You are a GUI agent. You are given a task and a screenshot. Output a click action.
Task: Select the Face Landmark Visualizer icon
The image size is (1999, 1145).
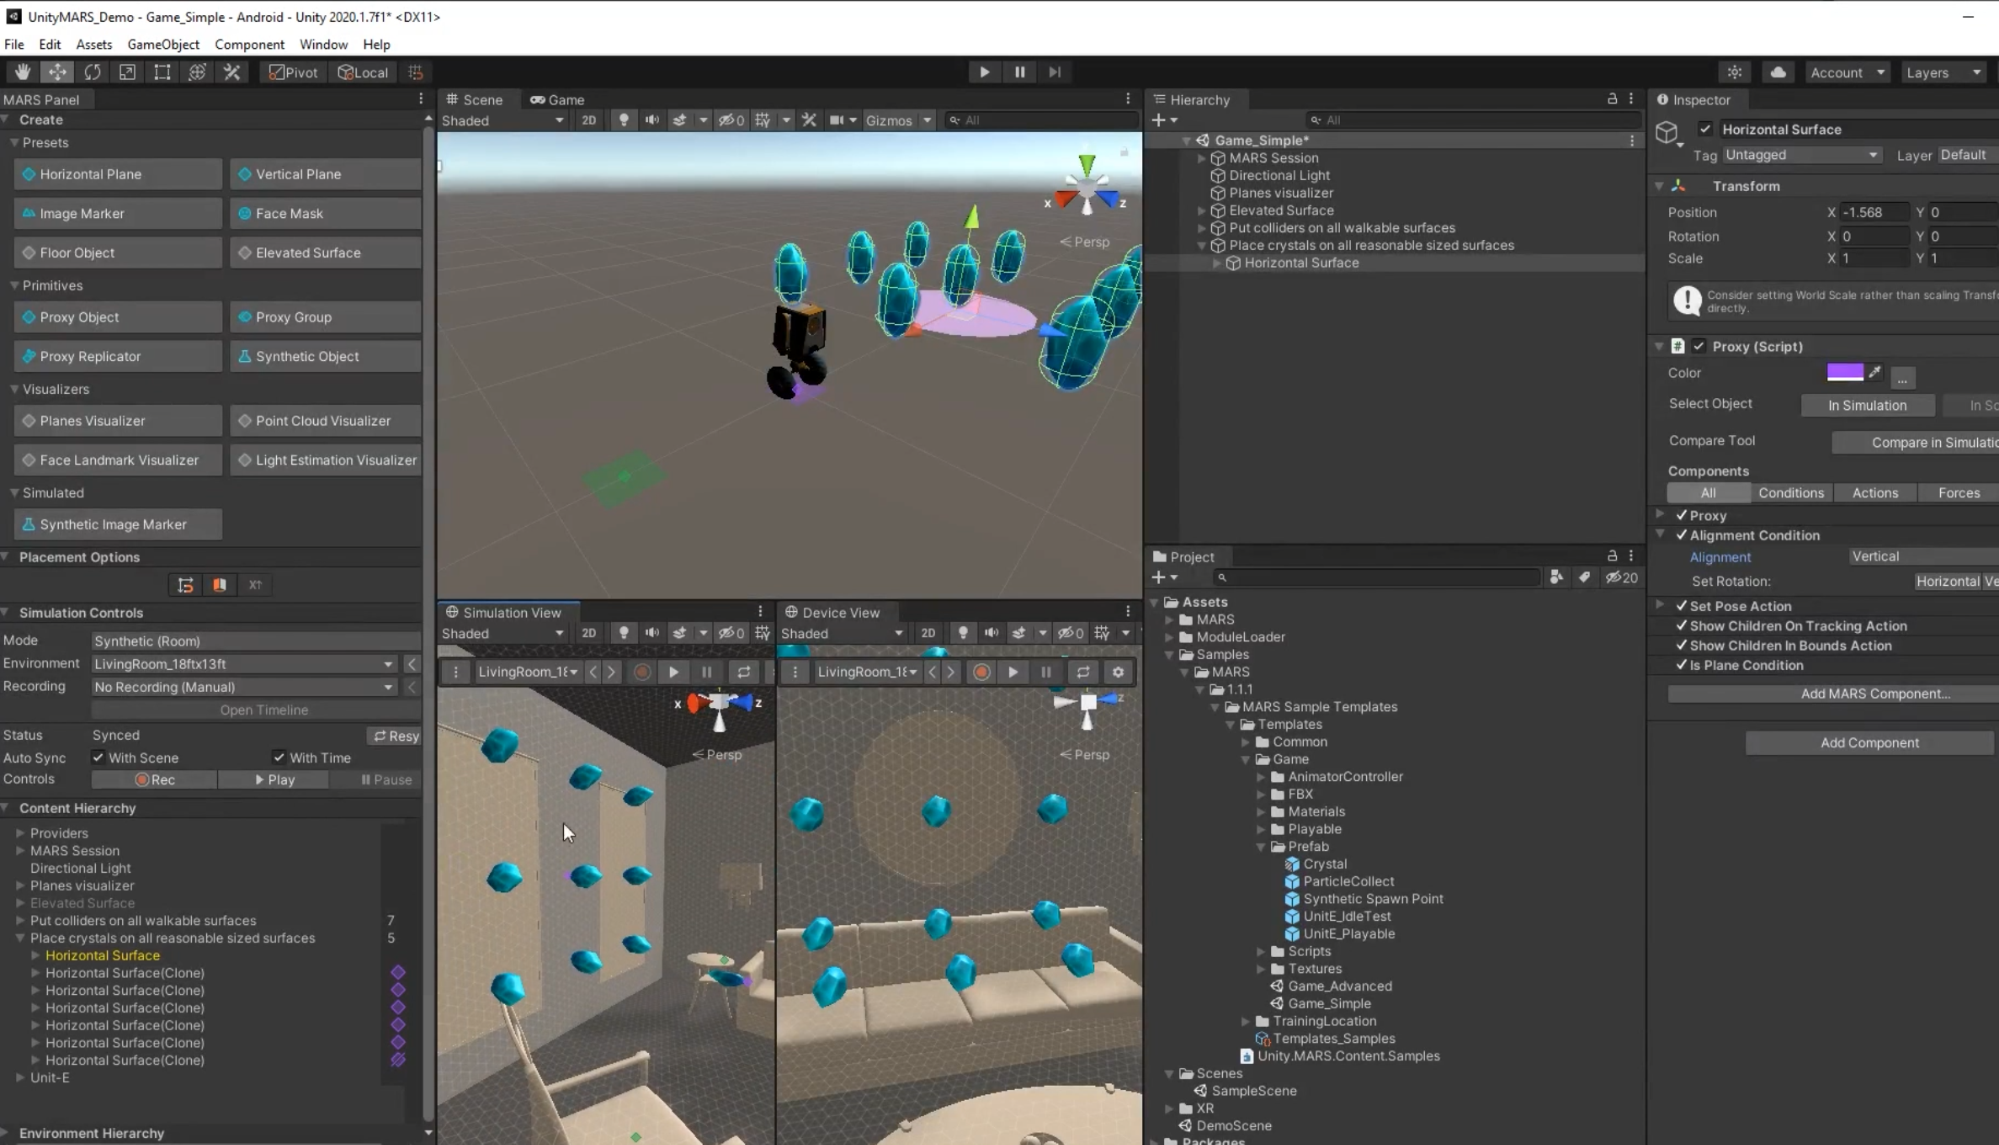click(x=27, y=460)
